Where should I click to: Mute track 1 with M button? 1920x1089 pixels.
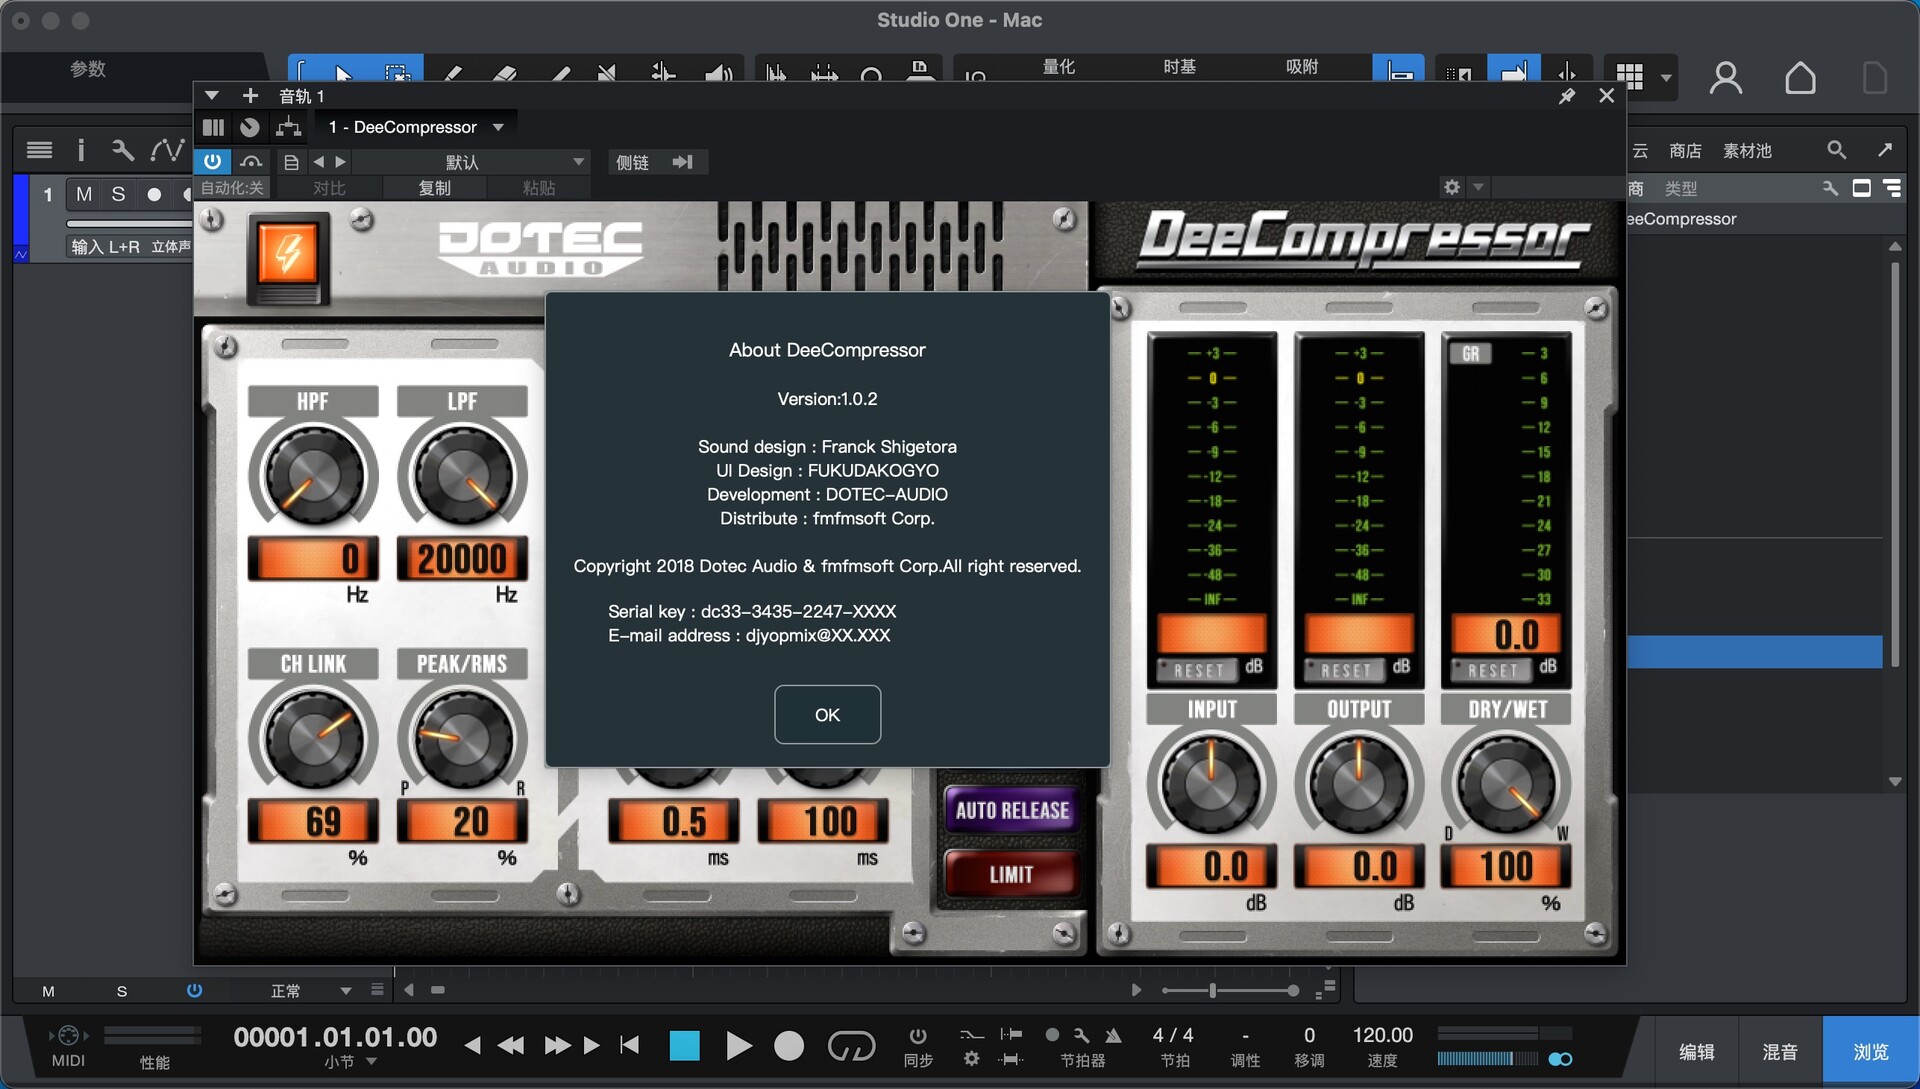pos(84,194)
